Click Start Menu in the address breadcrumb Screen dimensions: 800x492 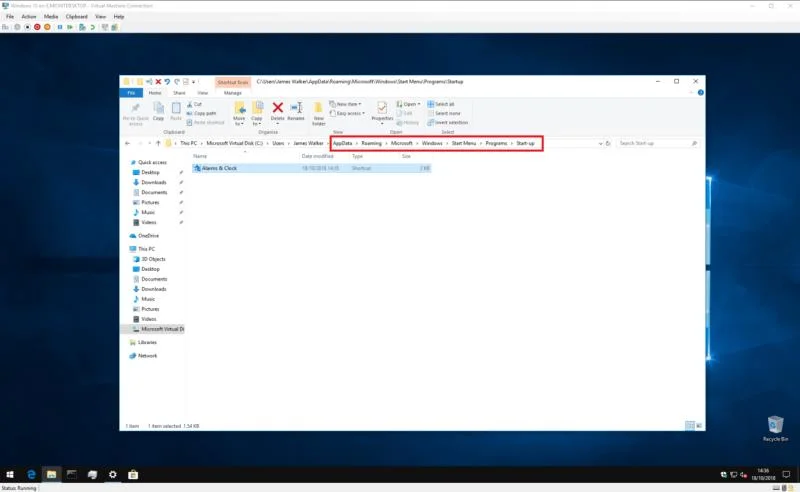[x=464, y=143]
